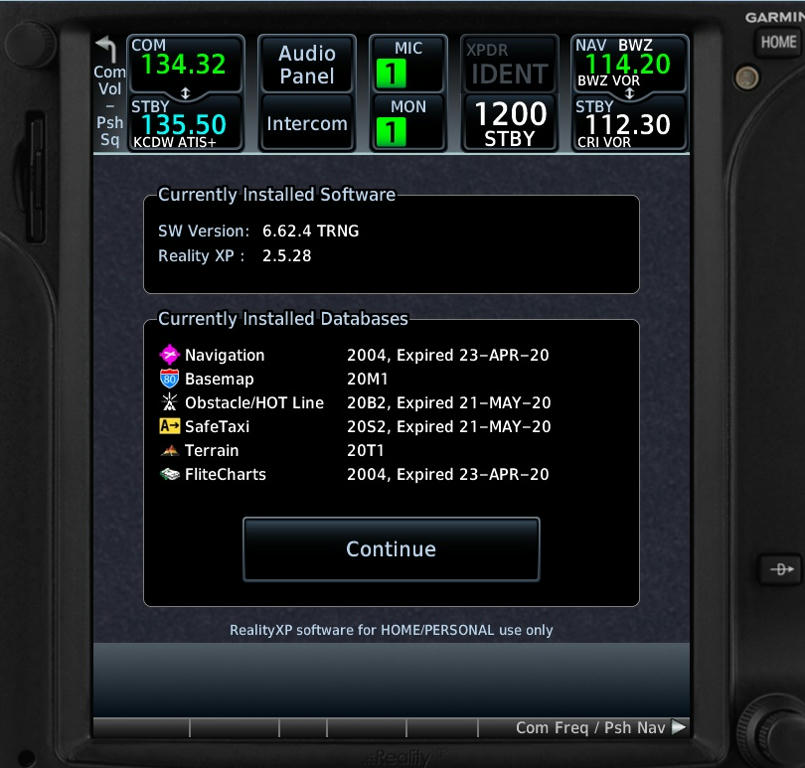
Task: Toggle MIC 1 selection
Action: [408, 64]
